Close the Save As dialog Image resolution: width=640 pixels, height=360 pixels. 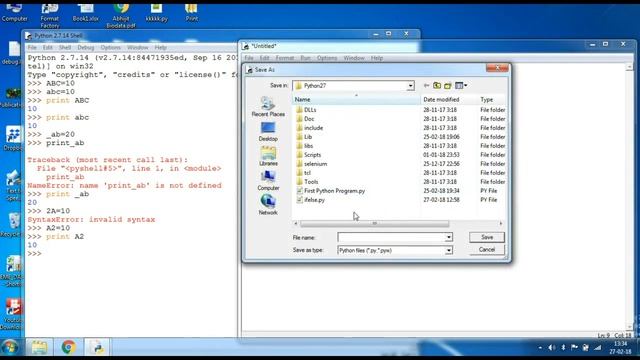click(x=497, y=68)
